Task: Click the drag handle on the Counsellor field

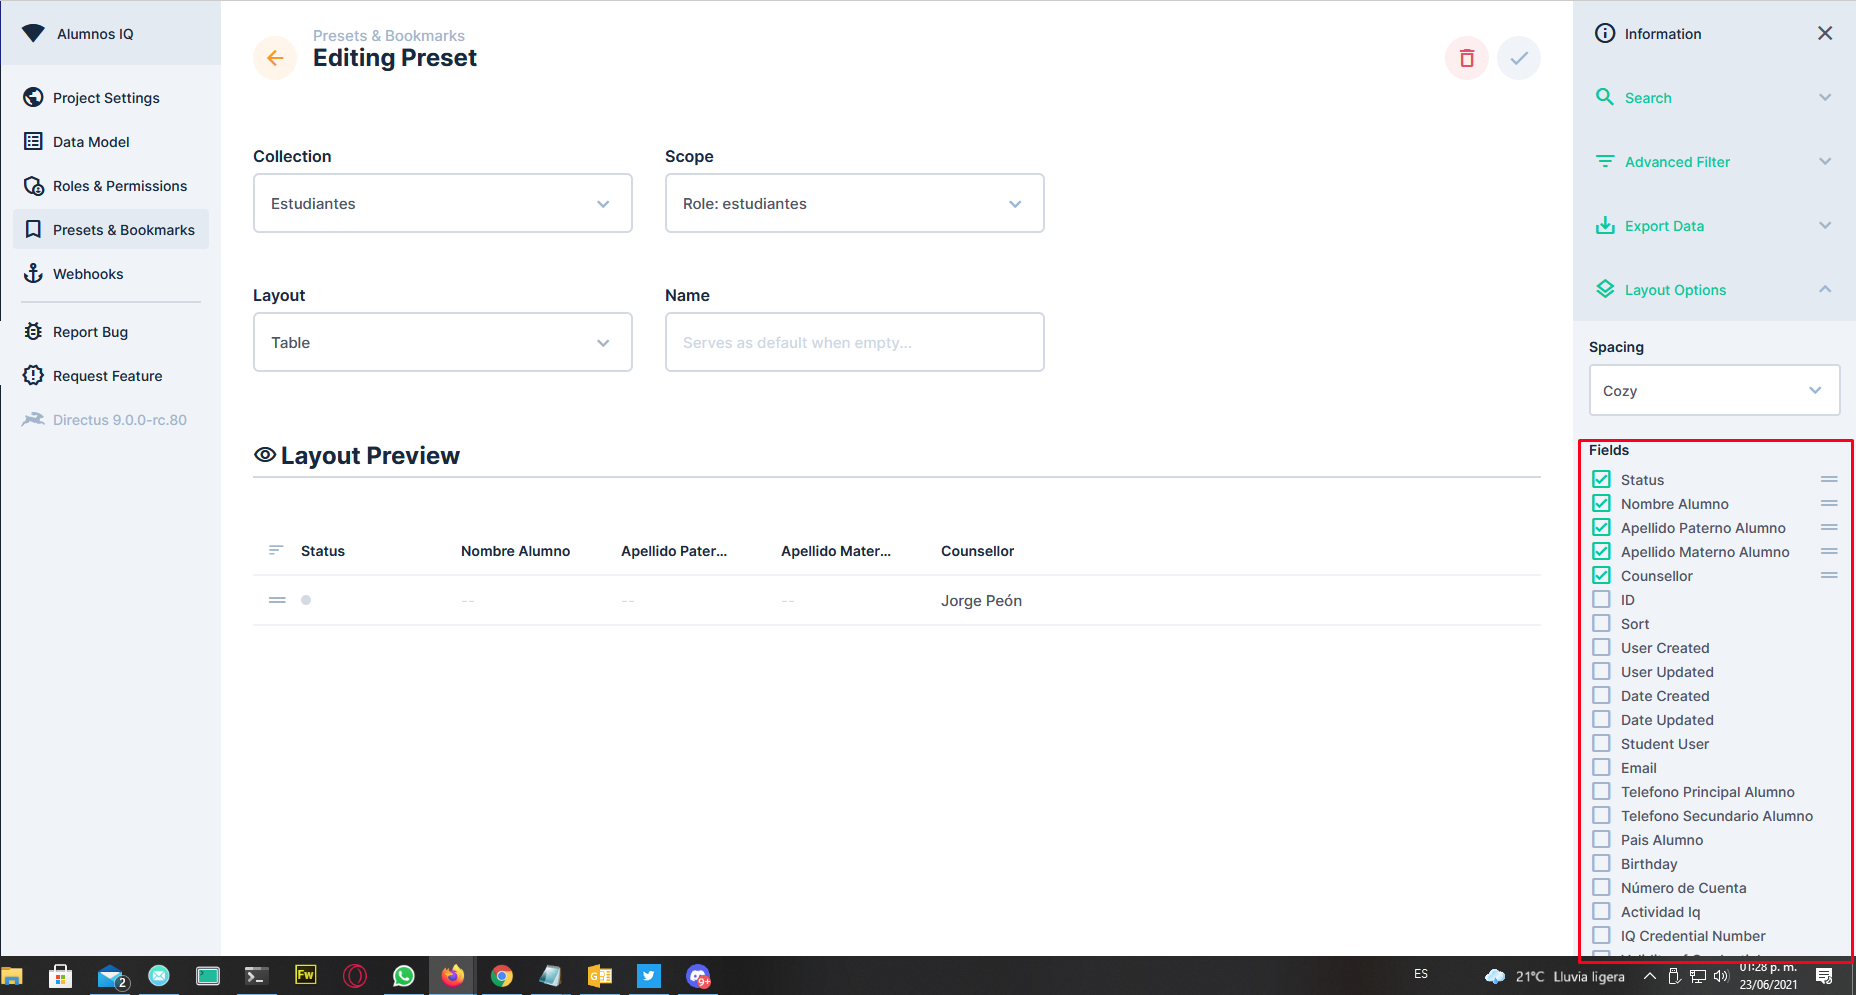Action: click(1829, 575)
